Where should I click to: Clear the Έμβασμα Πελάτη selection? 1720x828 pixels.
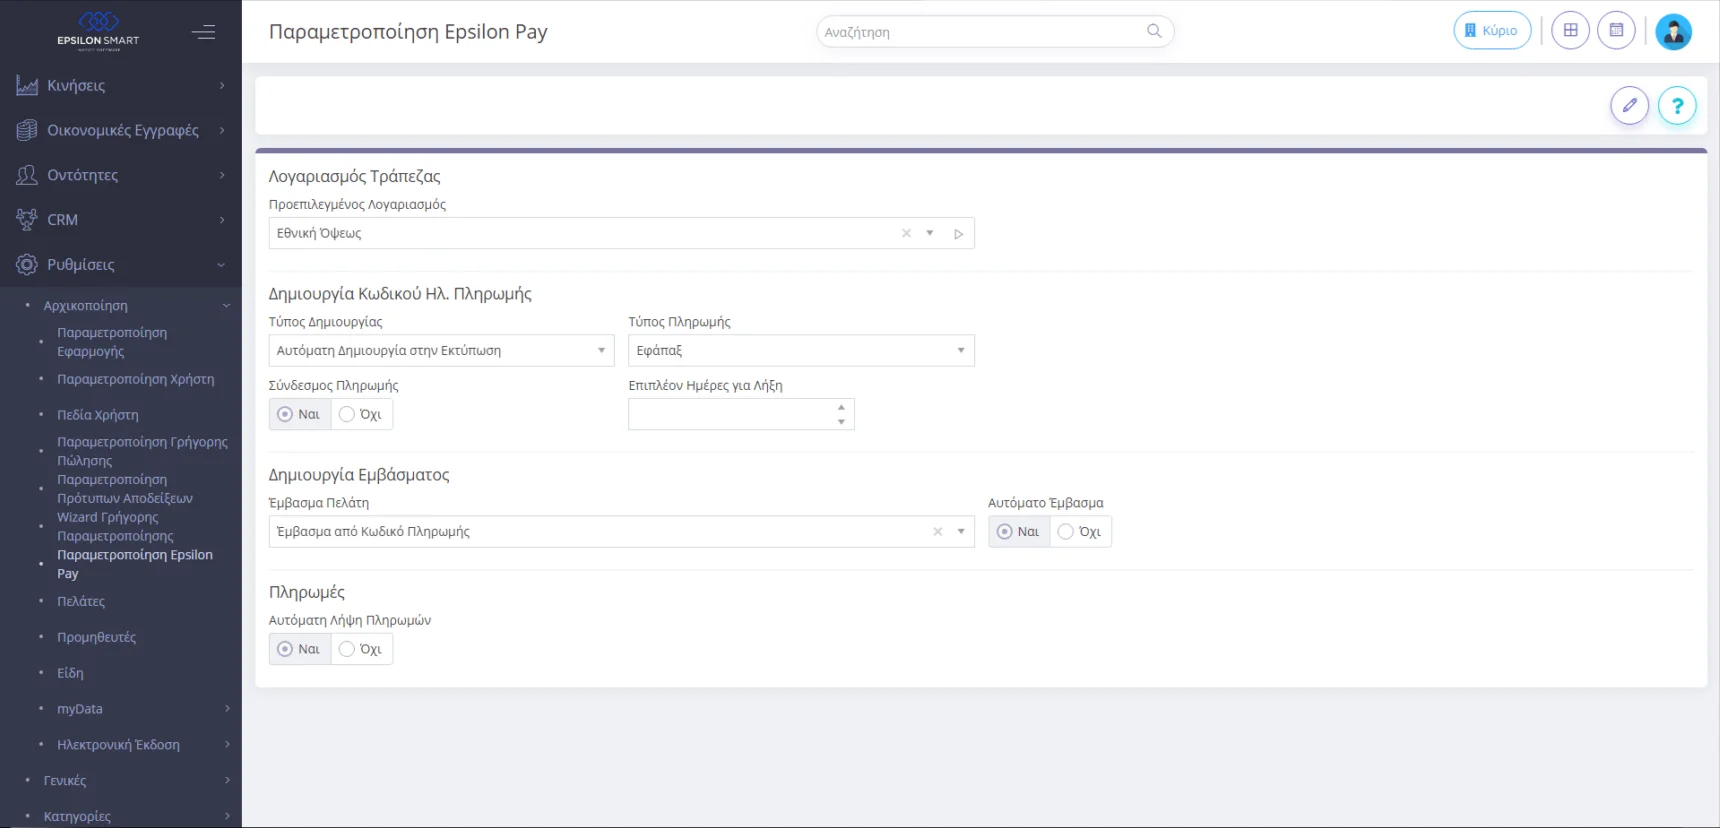pos(937,532)
